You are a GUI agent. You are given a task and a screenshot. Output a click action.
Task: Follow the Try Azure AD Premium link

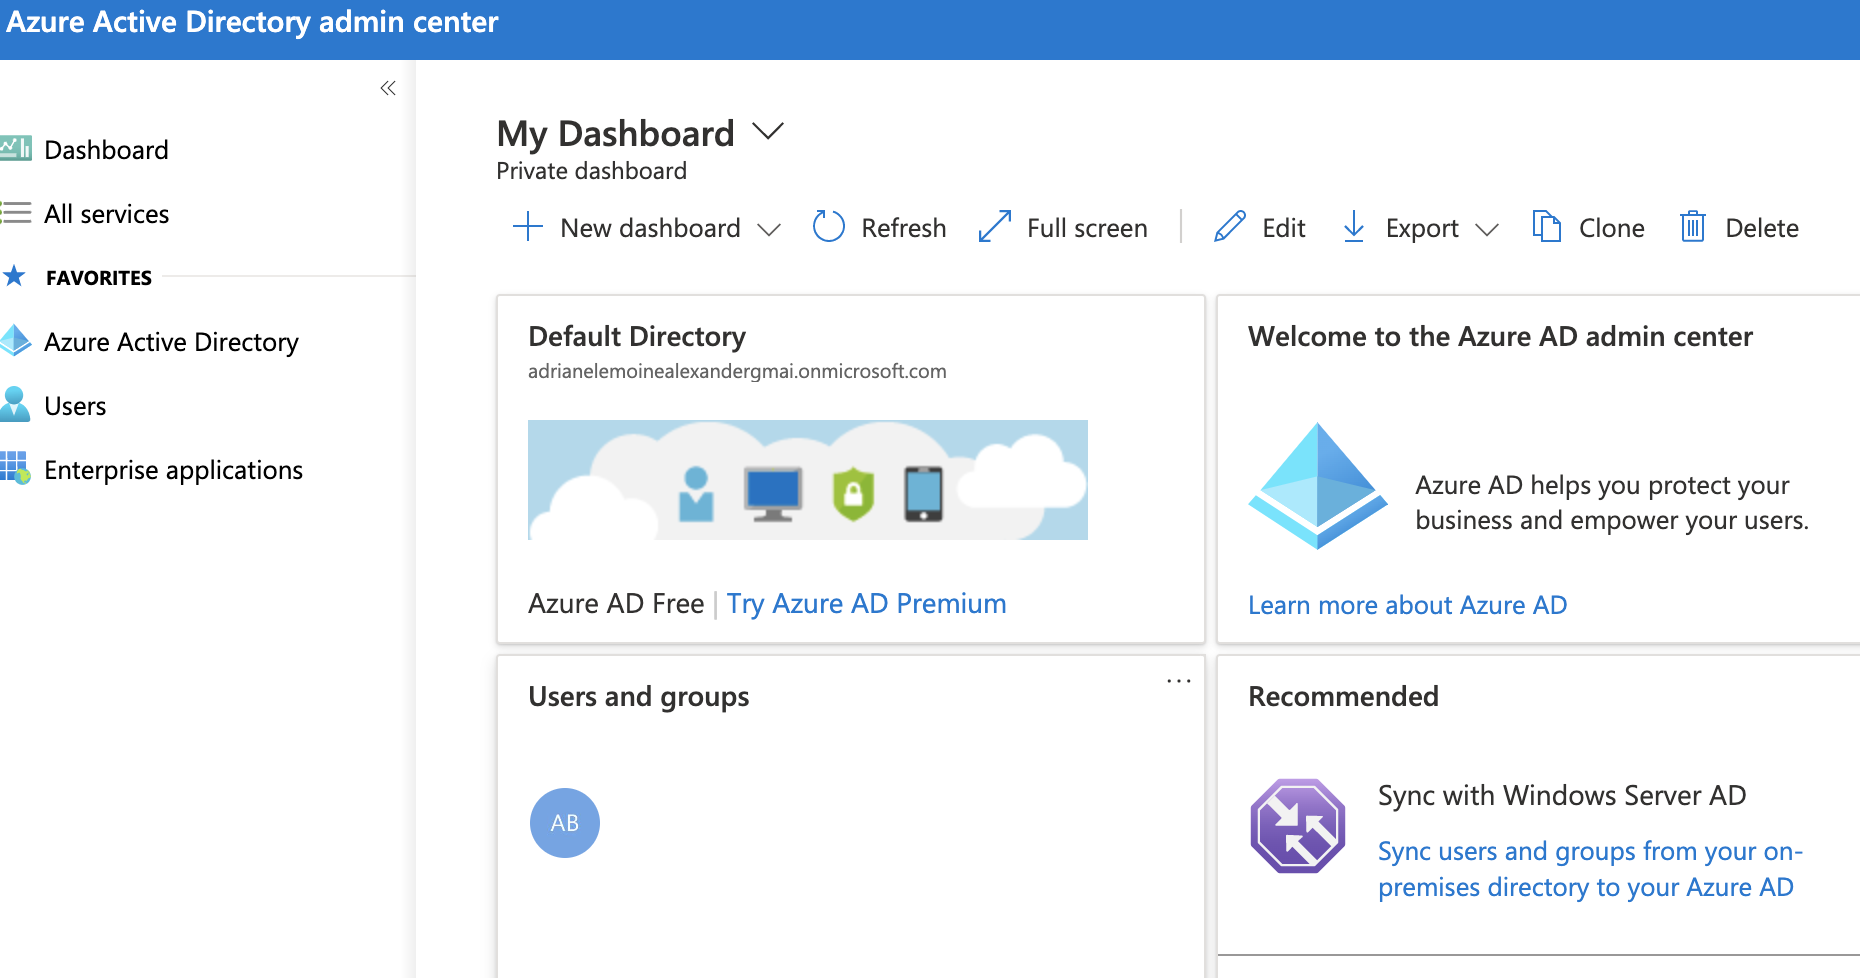tap(866, 603)
